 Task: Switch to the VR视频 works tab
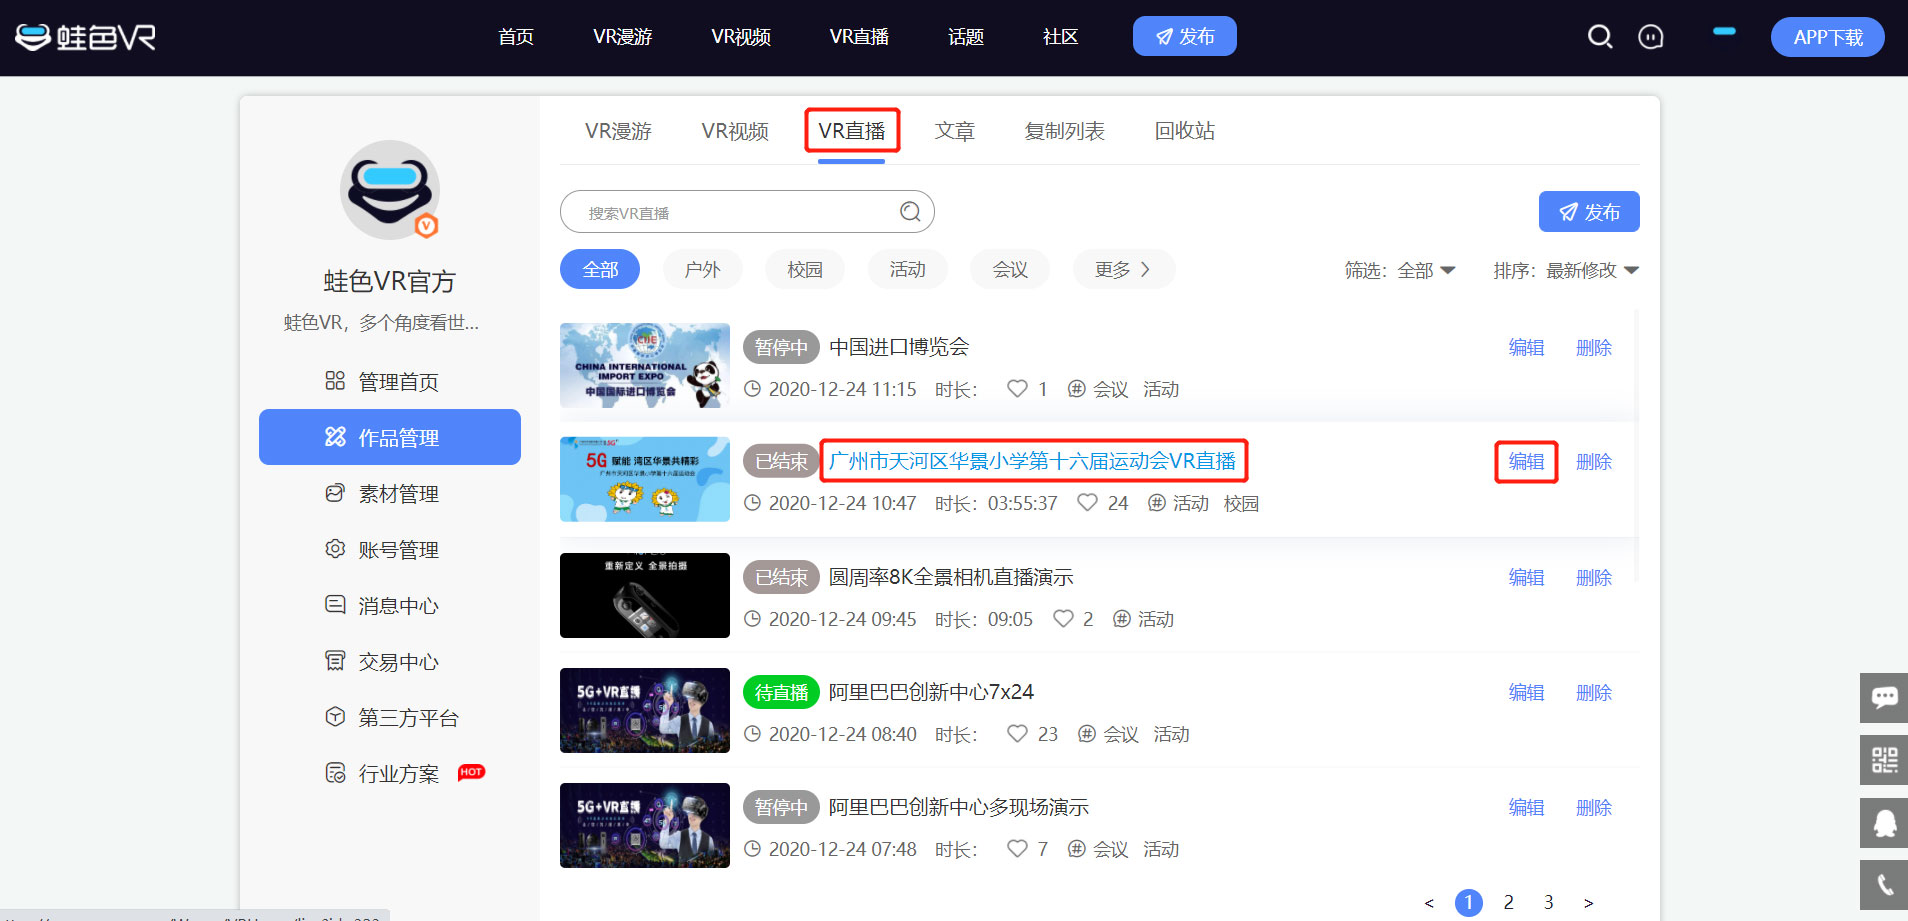[735, 131]
